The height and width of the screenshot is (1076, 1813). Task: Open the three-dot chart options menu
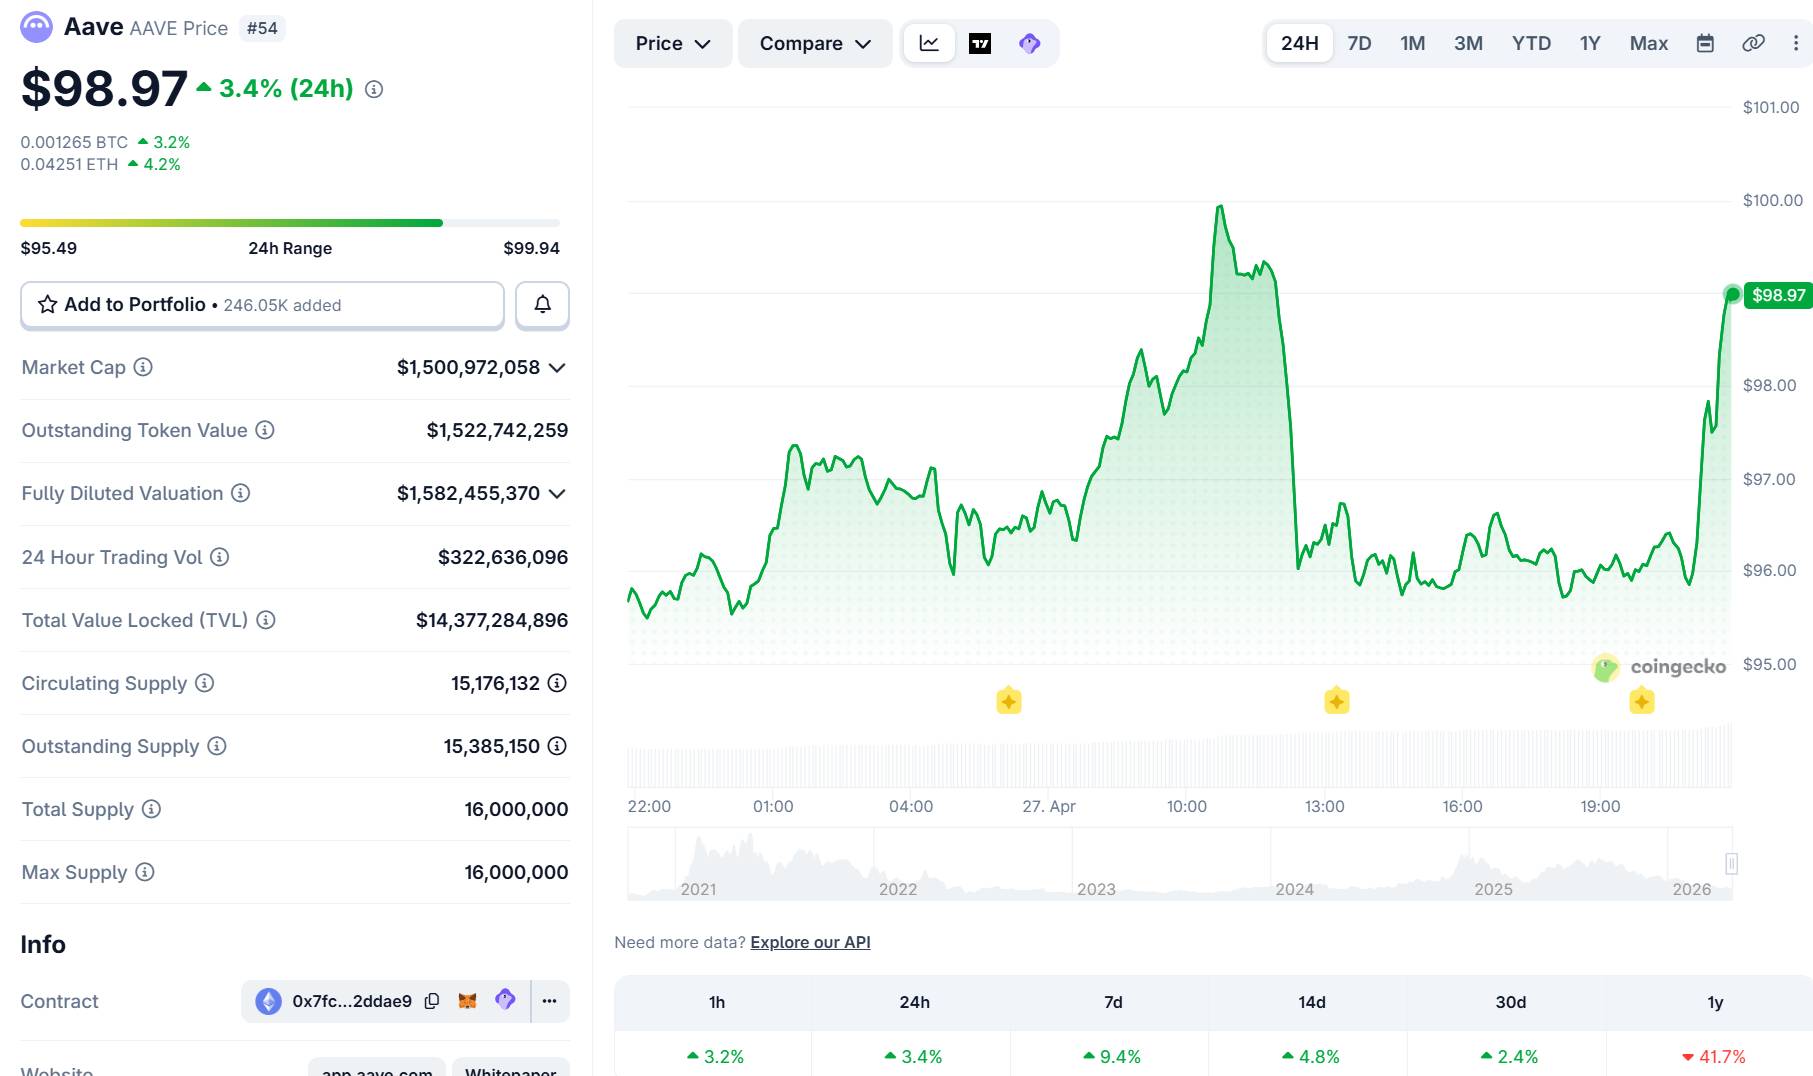1794,43
